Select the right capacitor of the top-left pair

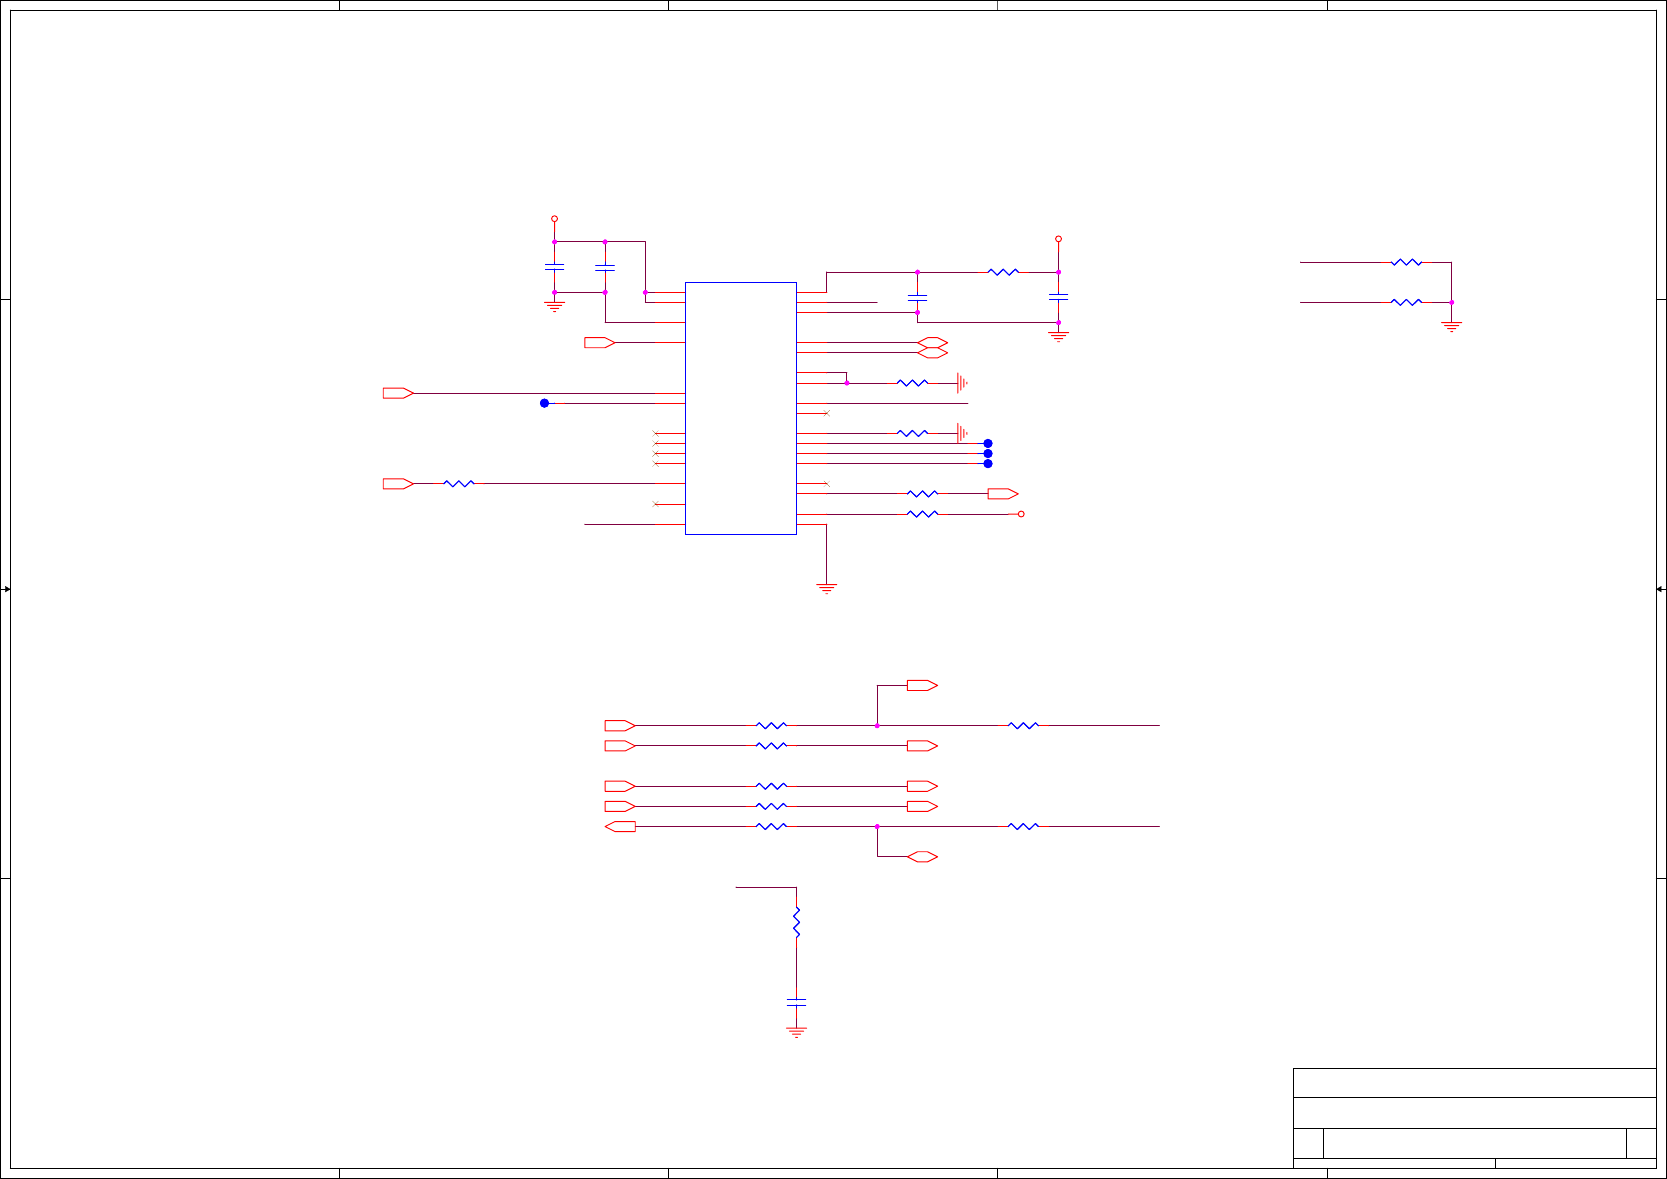coord(605,267)
